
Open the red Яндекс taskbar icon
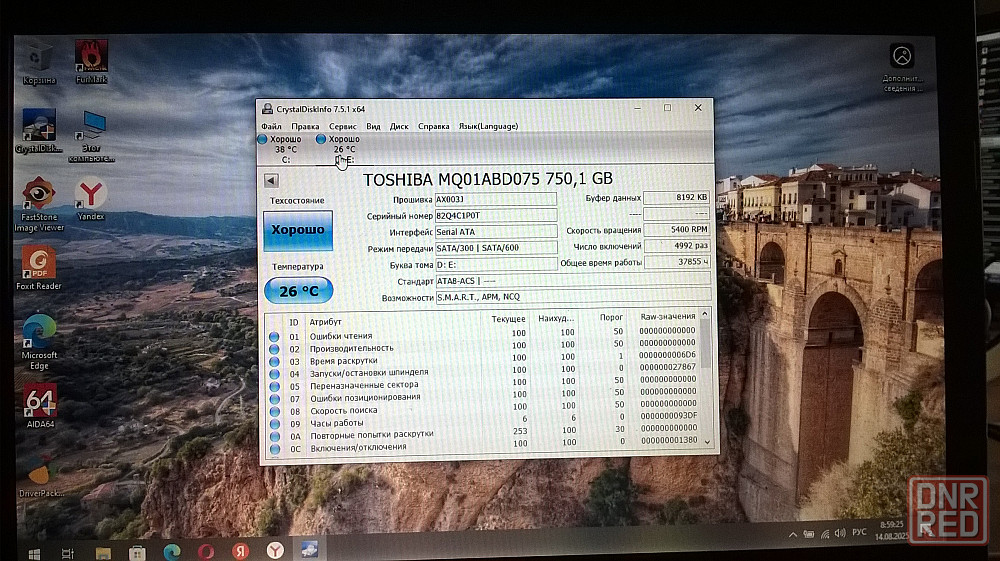point(240,551)
